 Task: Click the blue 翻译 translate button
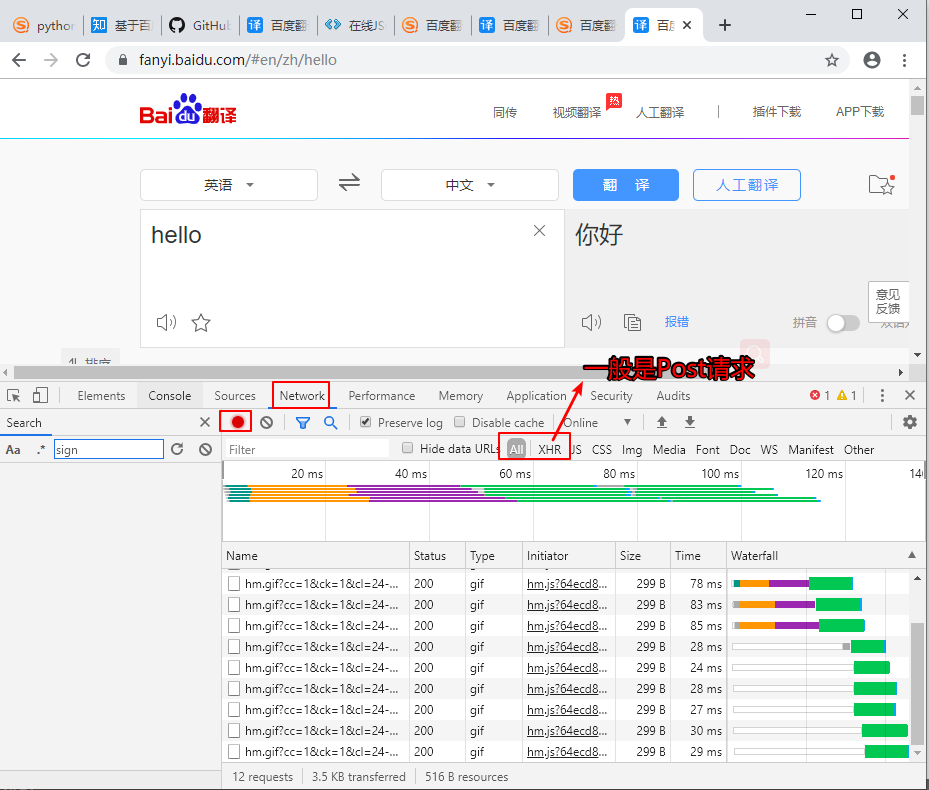tap(626, 185)
